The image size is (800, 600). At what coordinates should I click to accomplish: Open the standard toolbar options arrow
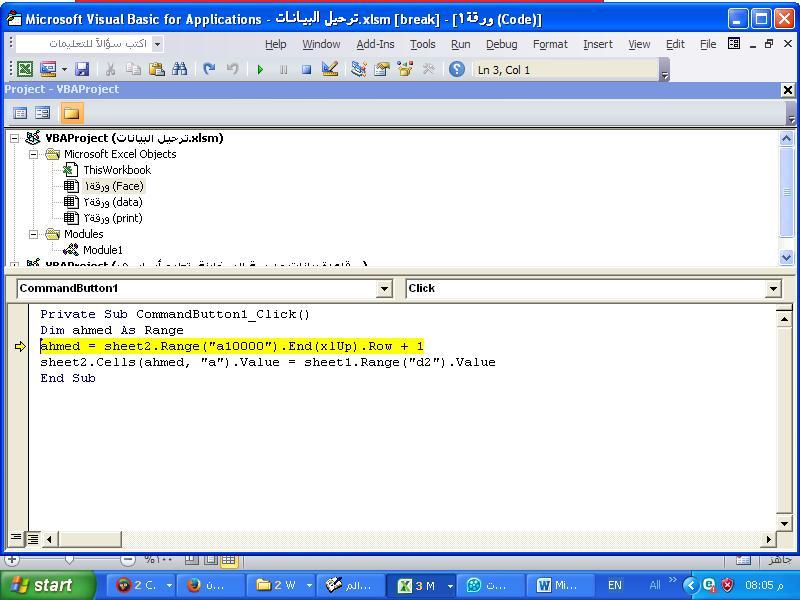pos(664,70)
